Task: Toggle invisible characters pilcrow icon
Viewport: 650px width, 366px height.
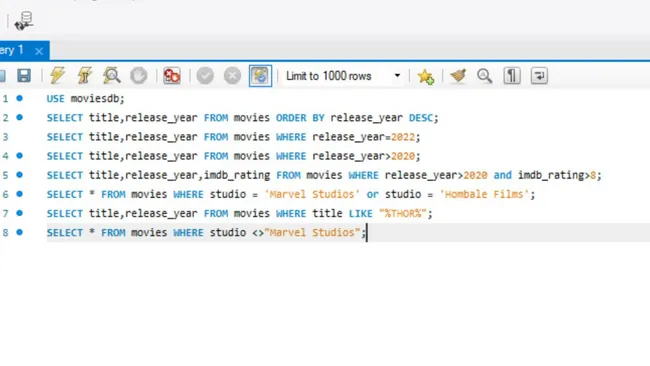Action: (x=512, y=76)
